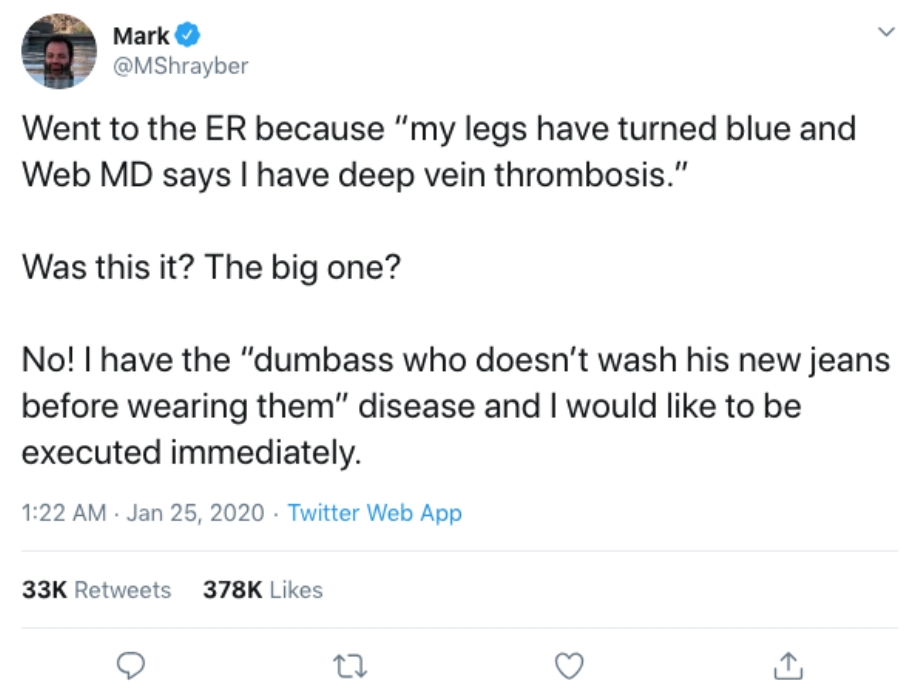Expand the tweet options chevron
Screen dimensions: 920x700
[885, 33]
